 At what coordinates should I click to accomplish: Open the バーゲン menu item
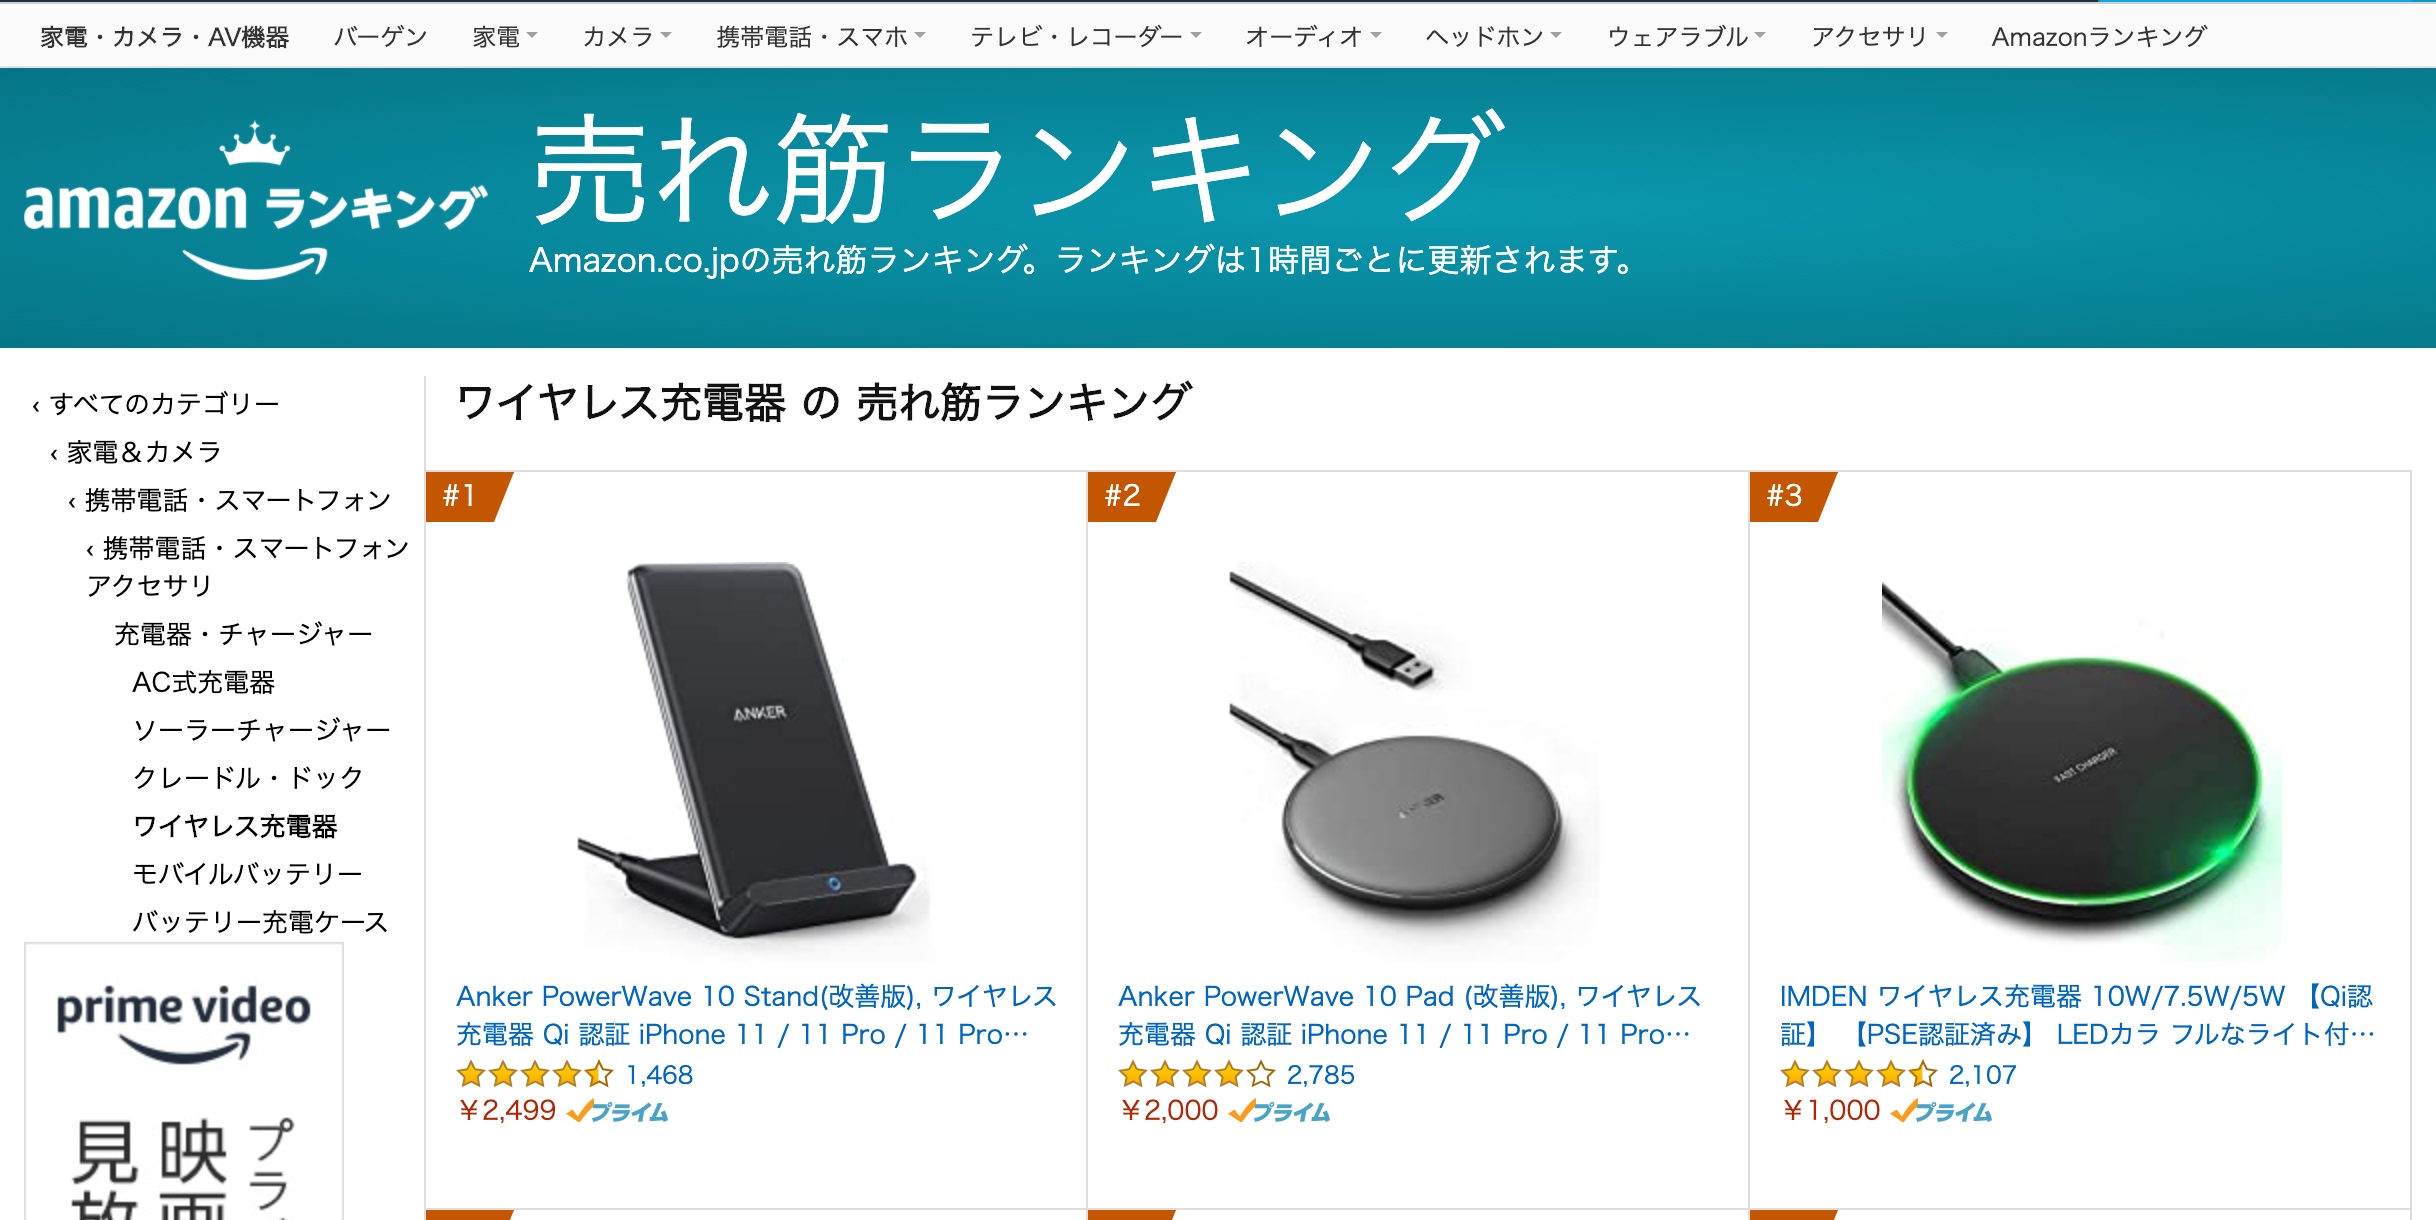380,37
